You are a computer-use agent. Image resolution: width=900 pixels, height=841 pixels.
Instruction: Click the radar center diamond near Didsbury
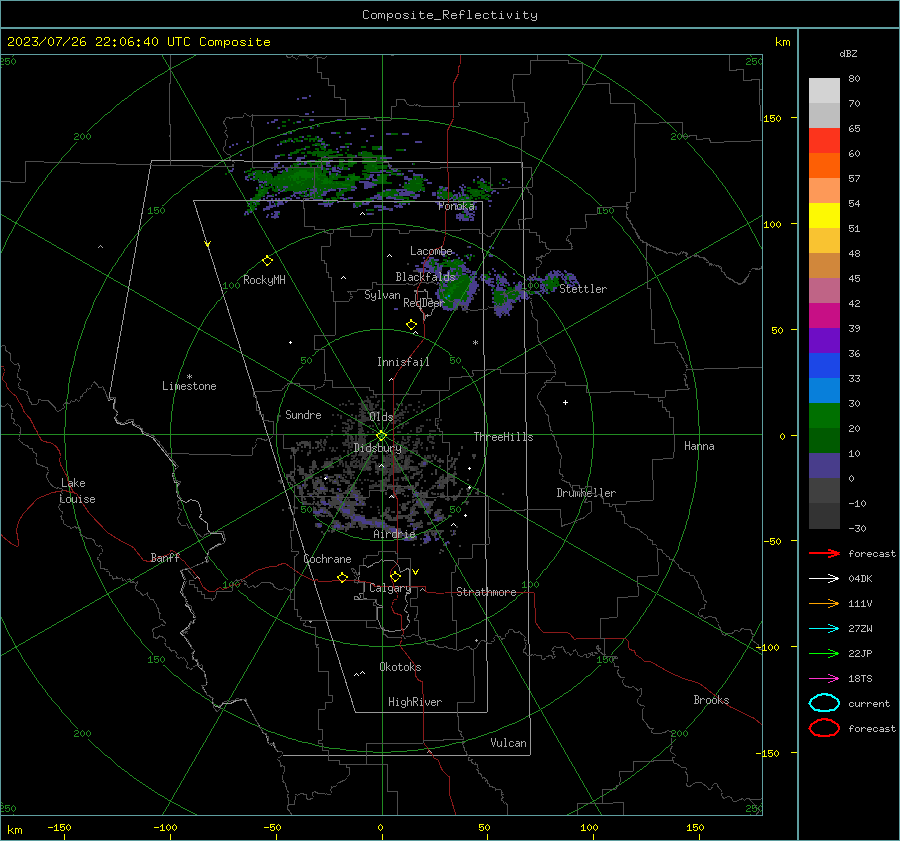point(382,436)
